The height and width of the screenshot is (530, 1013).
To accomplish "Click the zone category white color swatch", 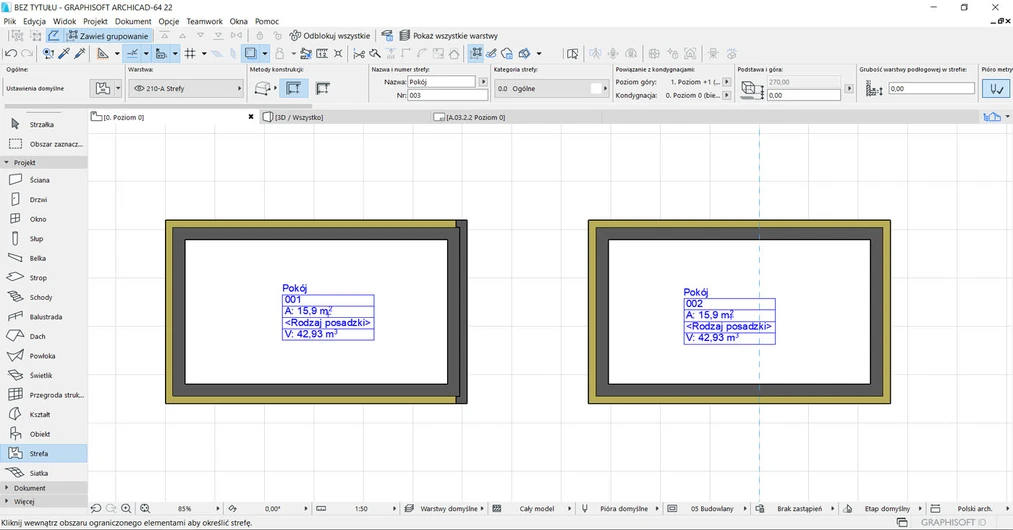I will point(596,89).
